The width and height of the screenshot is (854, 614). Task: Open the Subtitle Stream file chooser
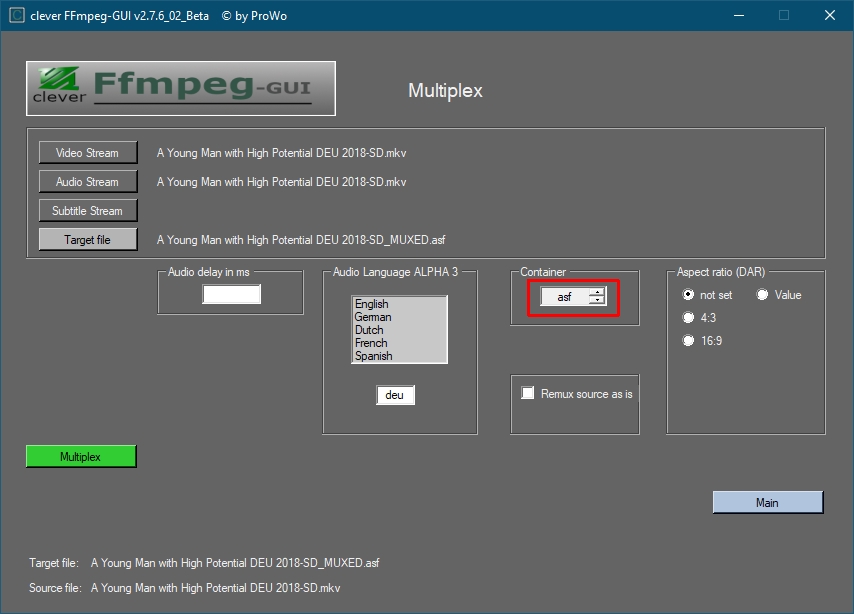click(x=88, y=210)
